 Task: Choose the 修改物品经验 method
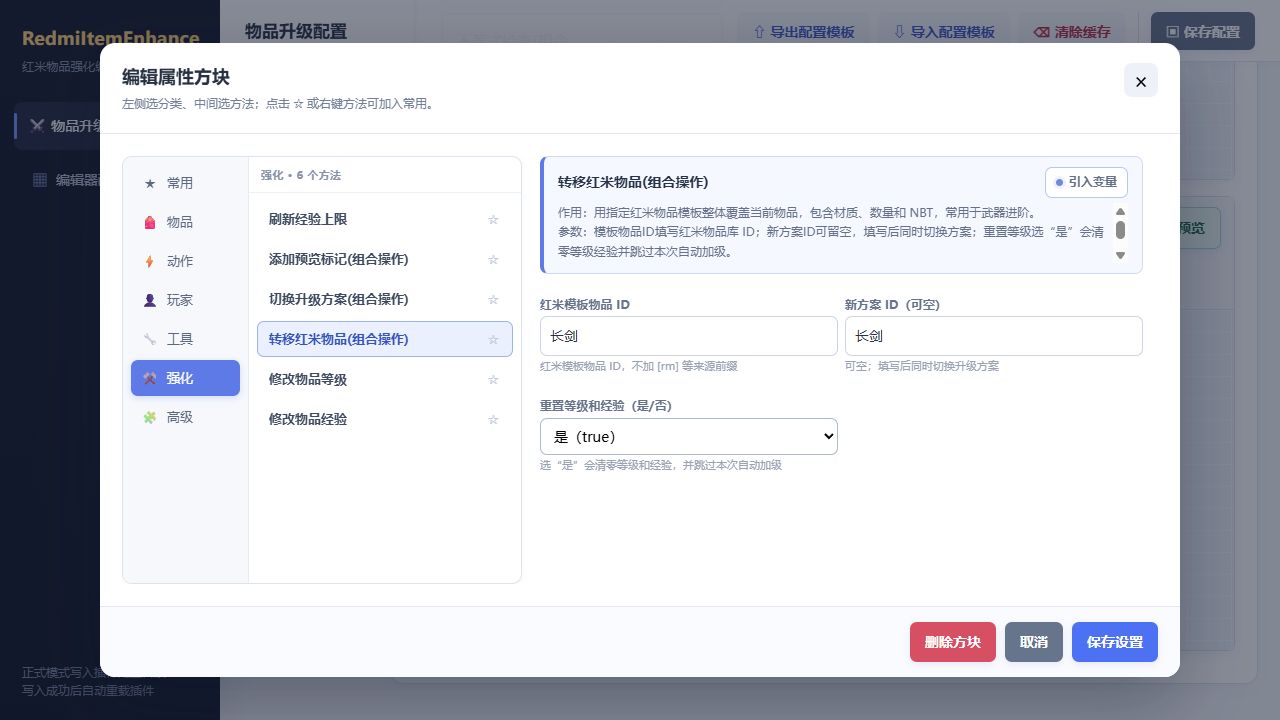click(385, 420)
